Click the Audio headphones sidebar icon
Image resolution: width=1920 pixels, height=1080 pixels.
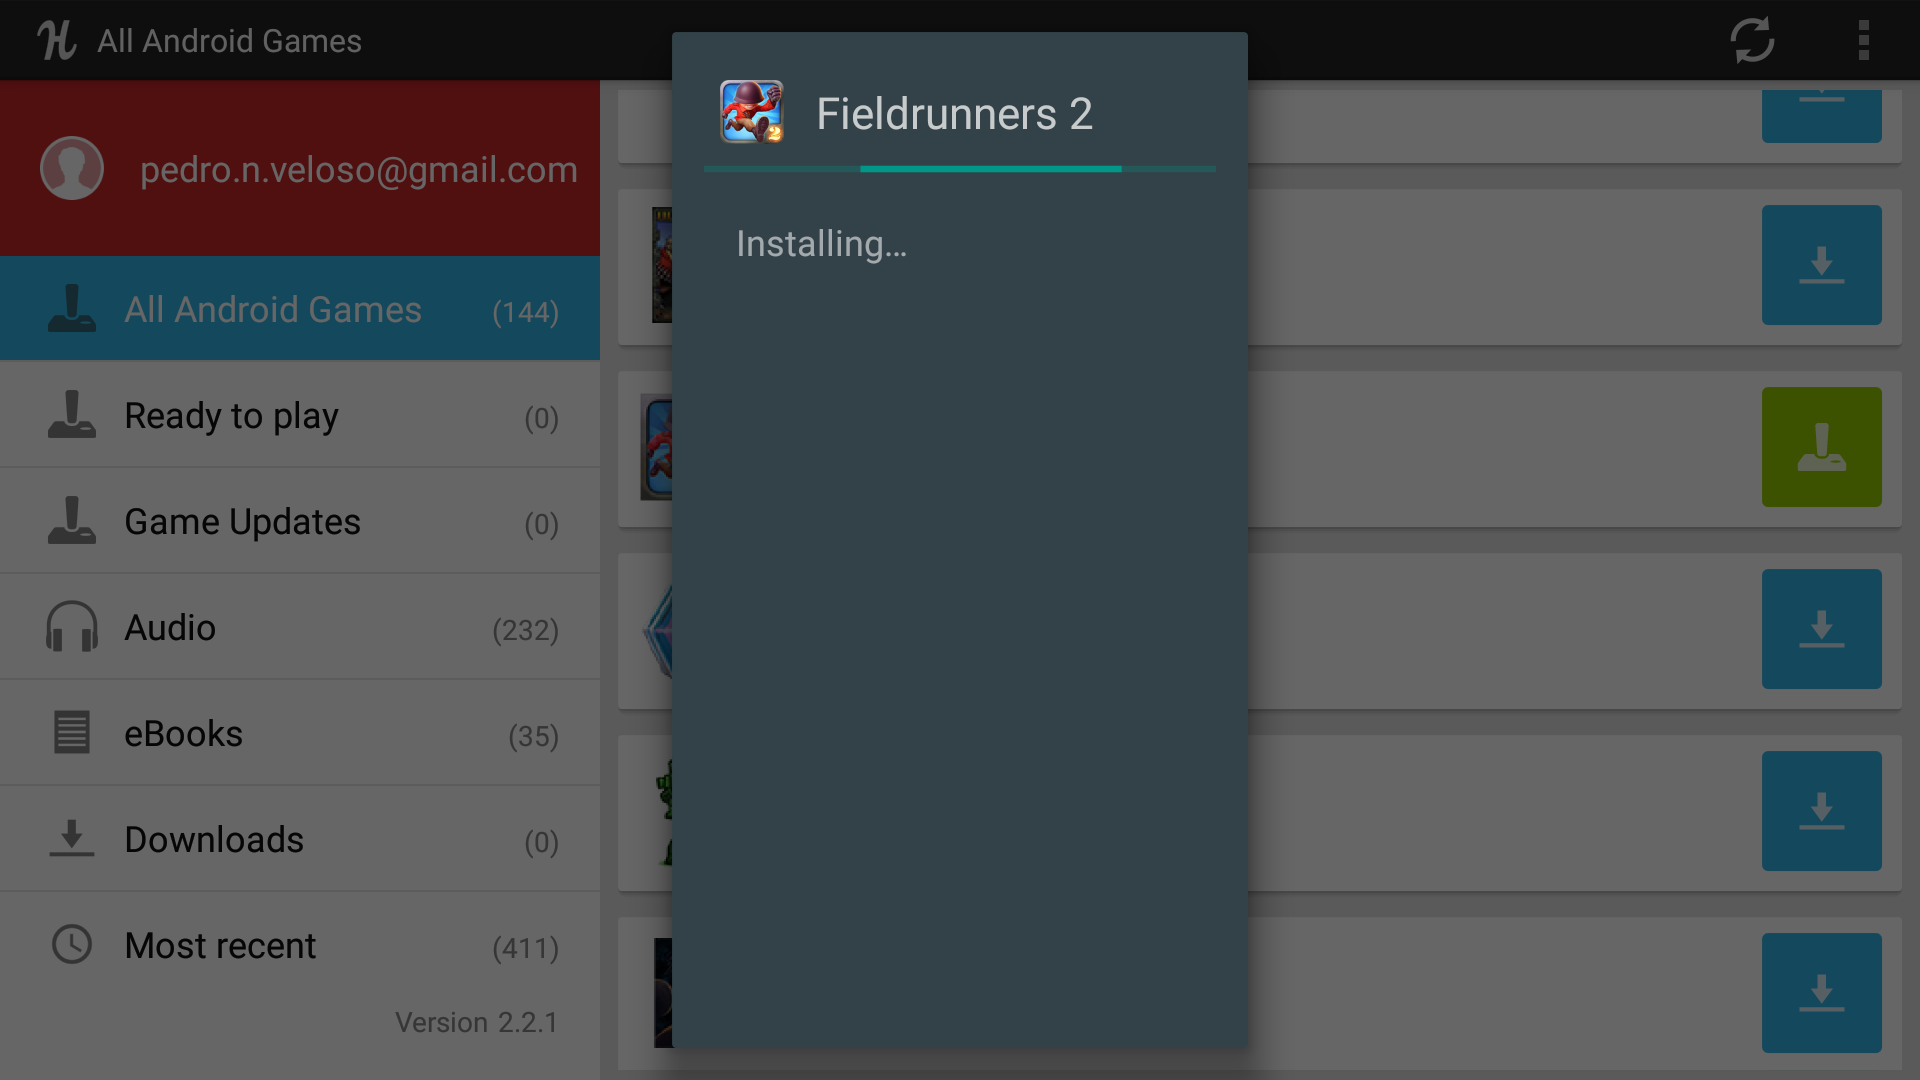pos(73,626)
